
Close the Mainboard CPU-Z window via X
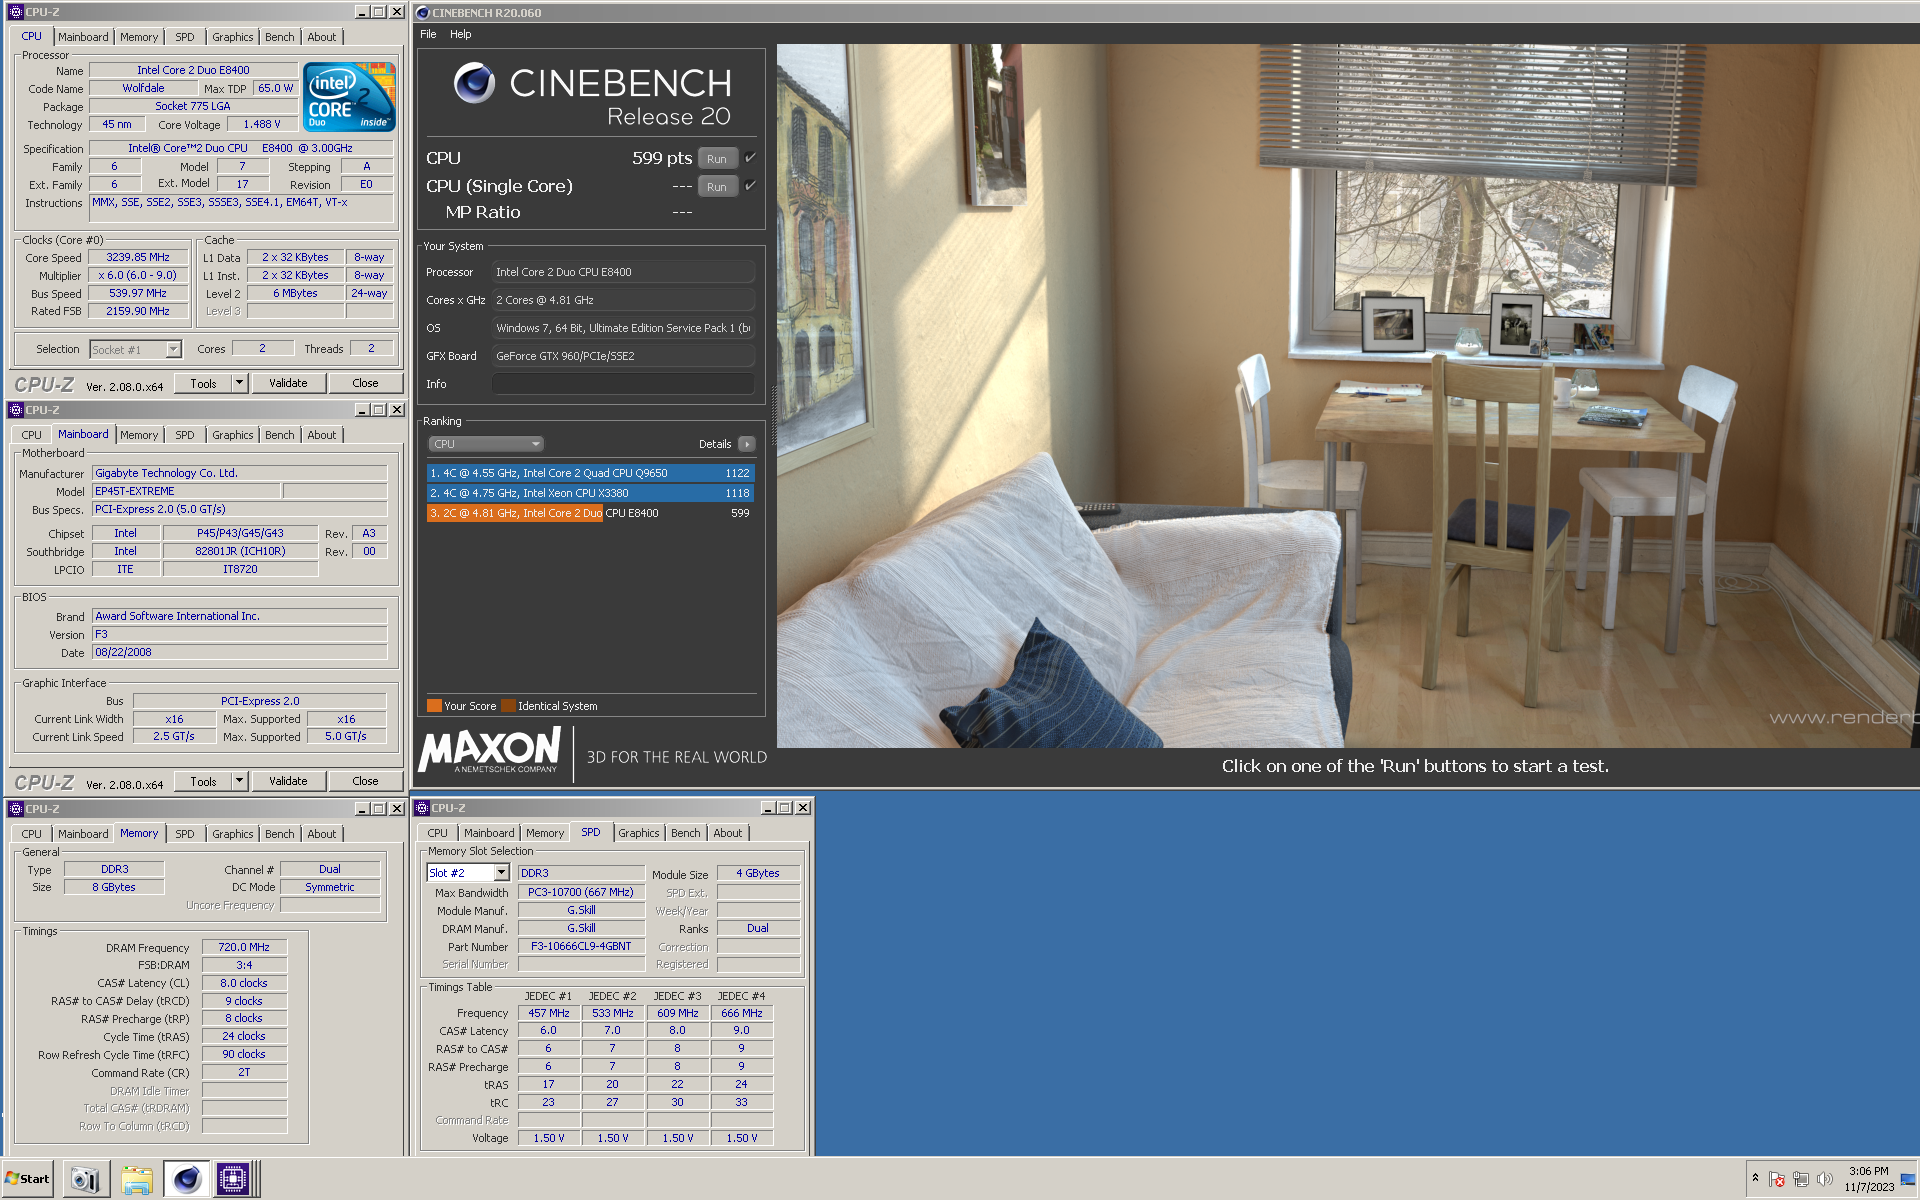tap(397, 410)
